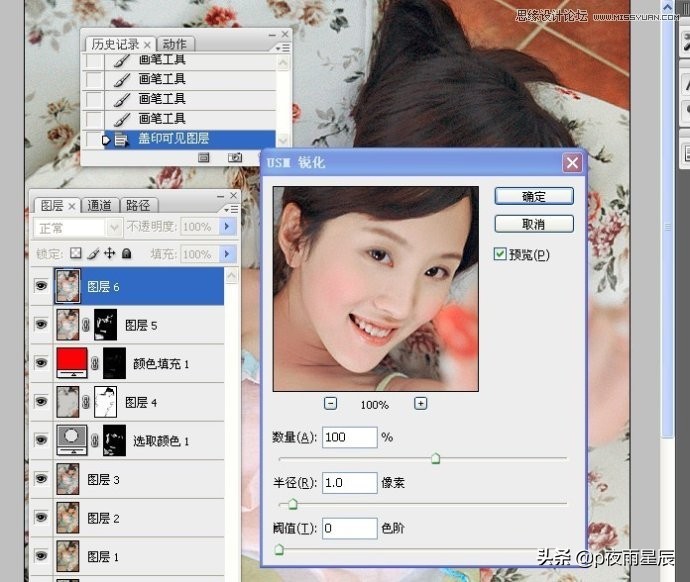Hide layer 图层 3 via eye icon
This screenshot has width=690, height=582.
click(41, 479)
